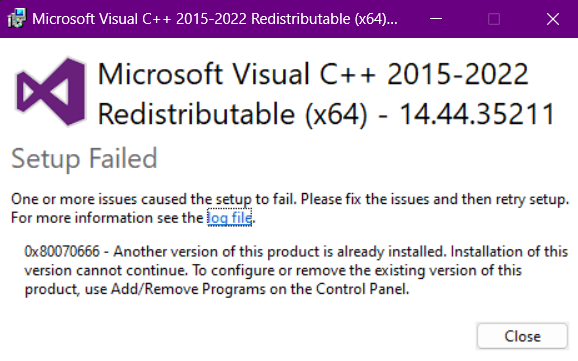Click the text 'For more information see the'

(x=107, y=218)
